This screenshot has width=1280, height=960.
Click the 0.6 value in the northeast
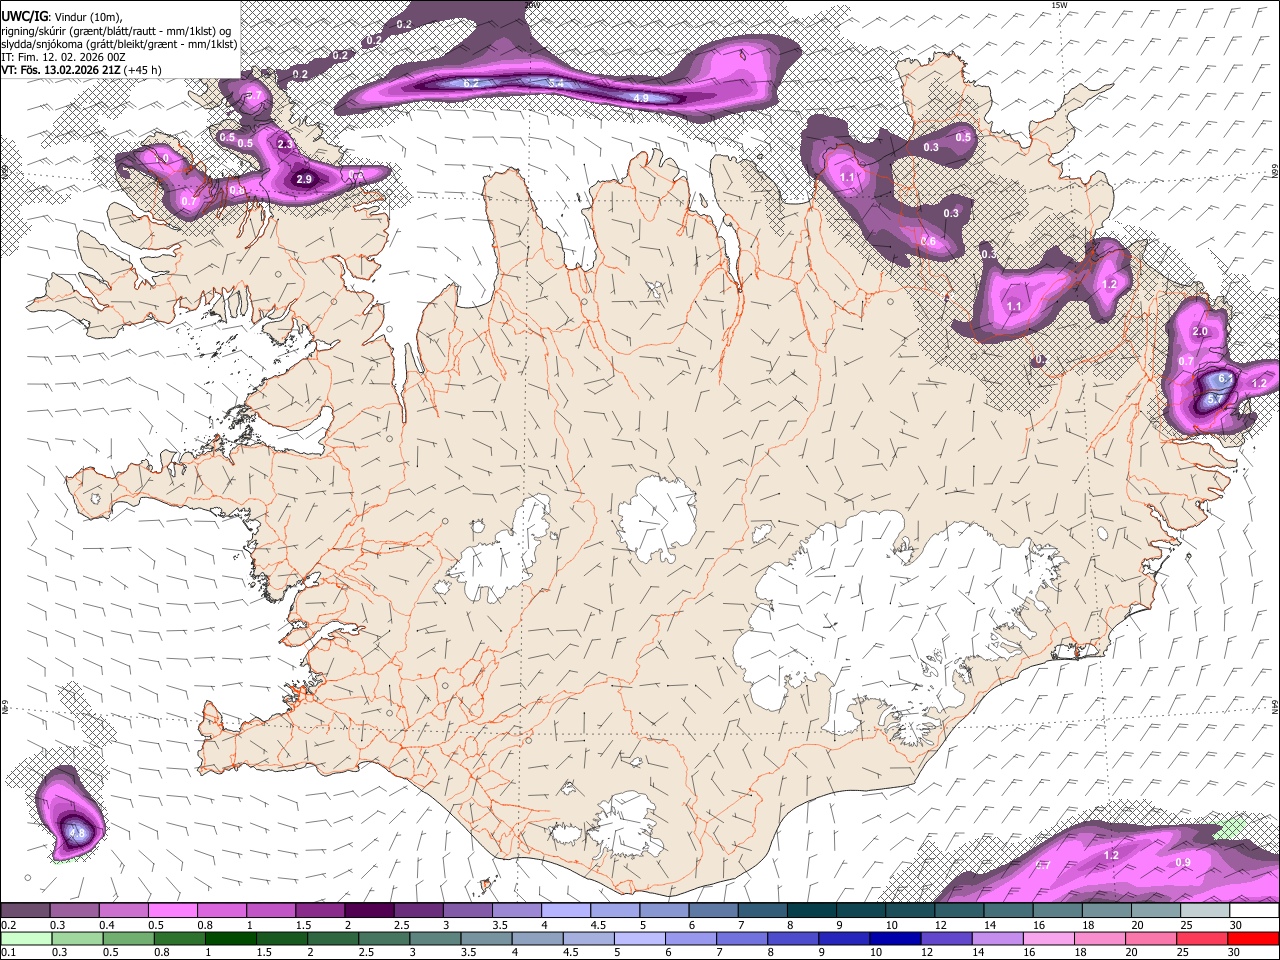pyautogui.click(x=928, y=241)
